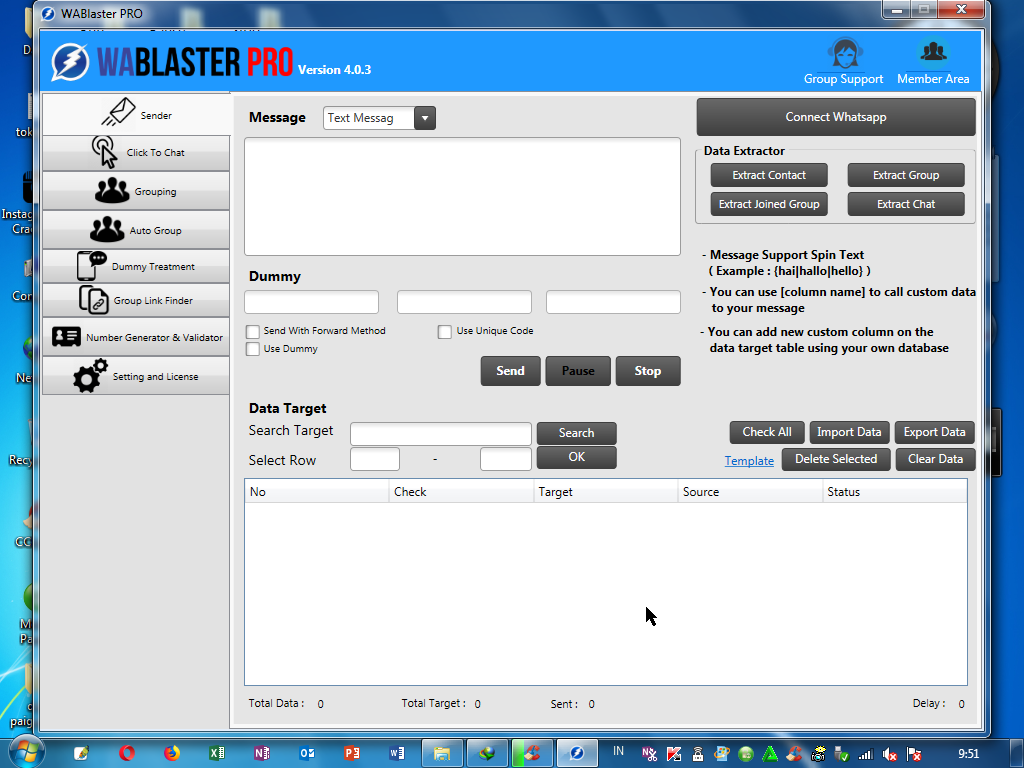Viewport: 1024px width, 768px height.
Task: Click the Extract Contact button
Action: [x=769, y=175]
